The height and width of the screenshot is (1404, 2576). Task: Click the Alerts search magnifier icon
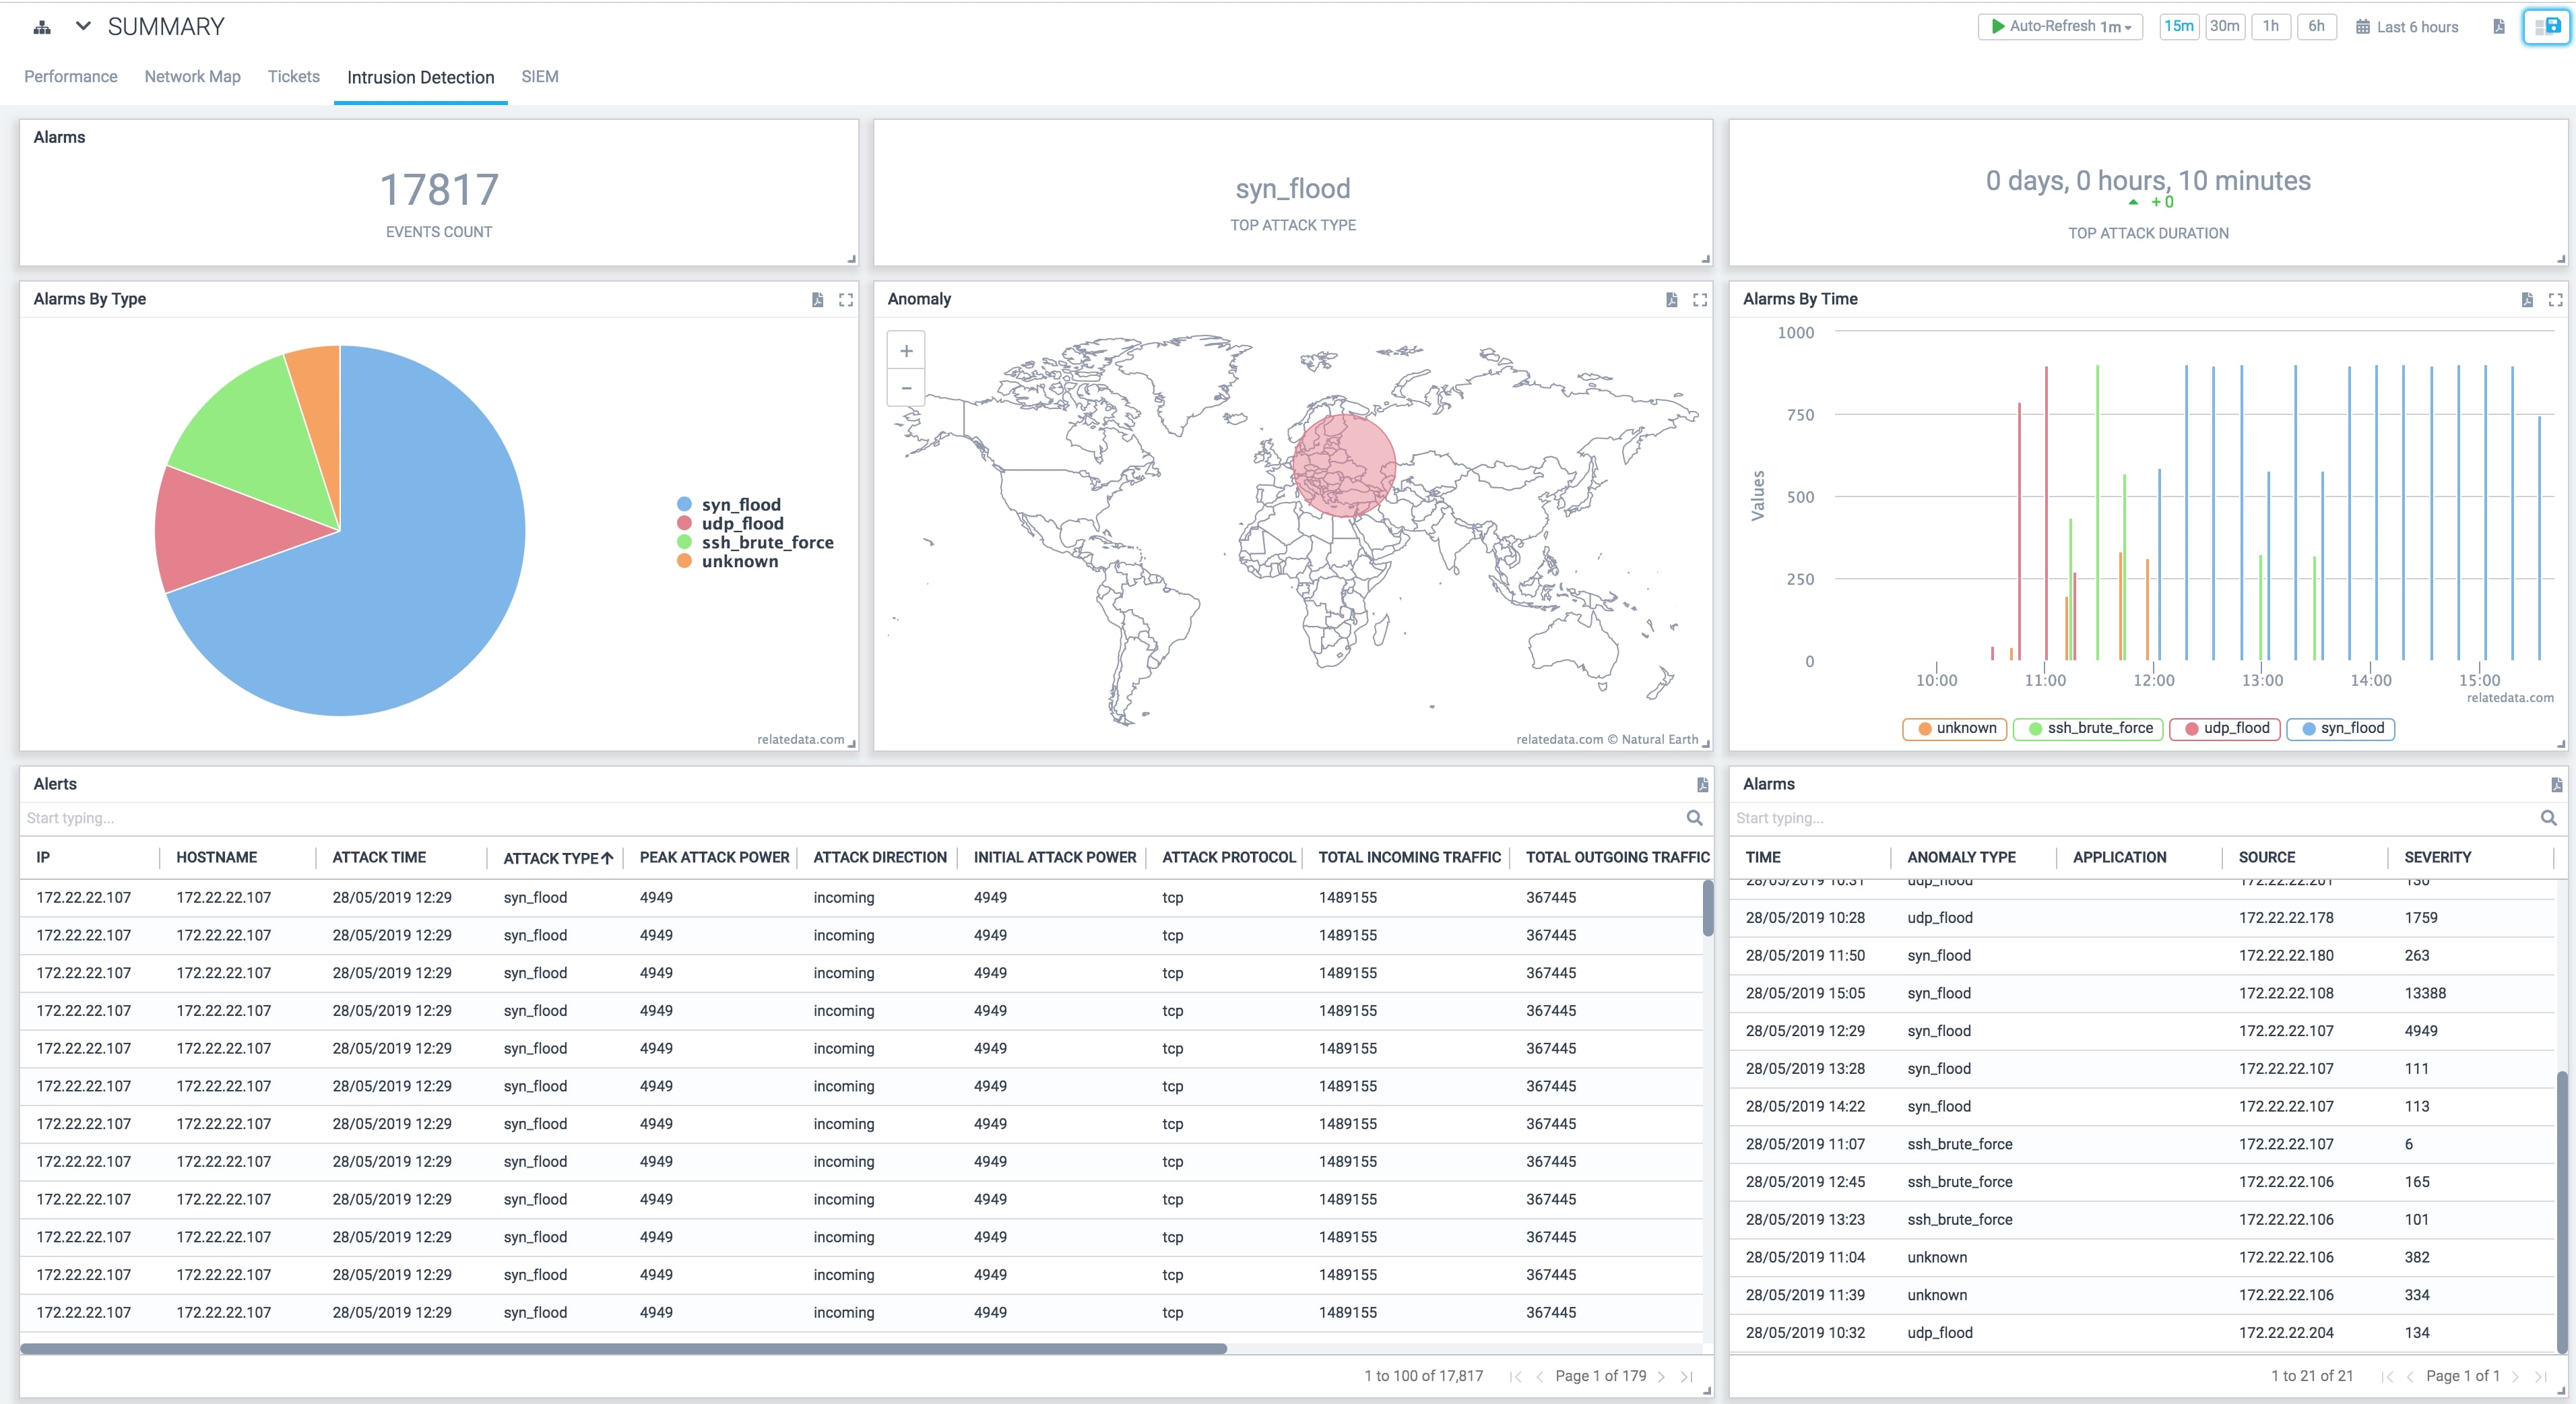tap(1694, 818)
